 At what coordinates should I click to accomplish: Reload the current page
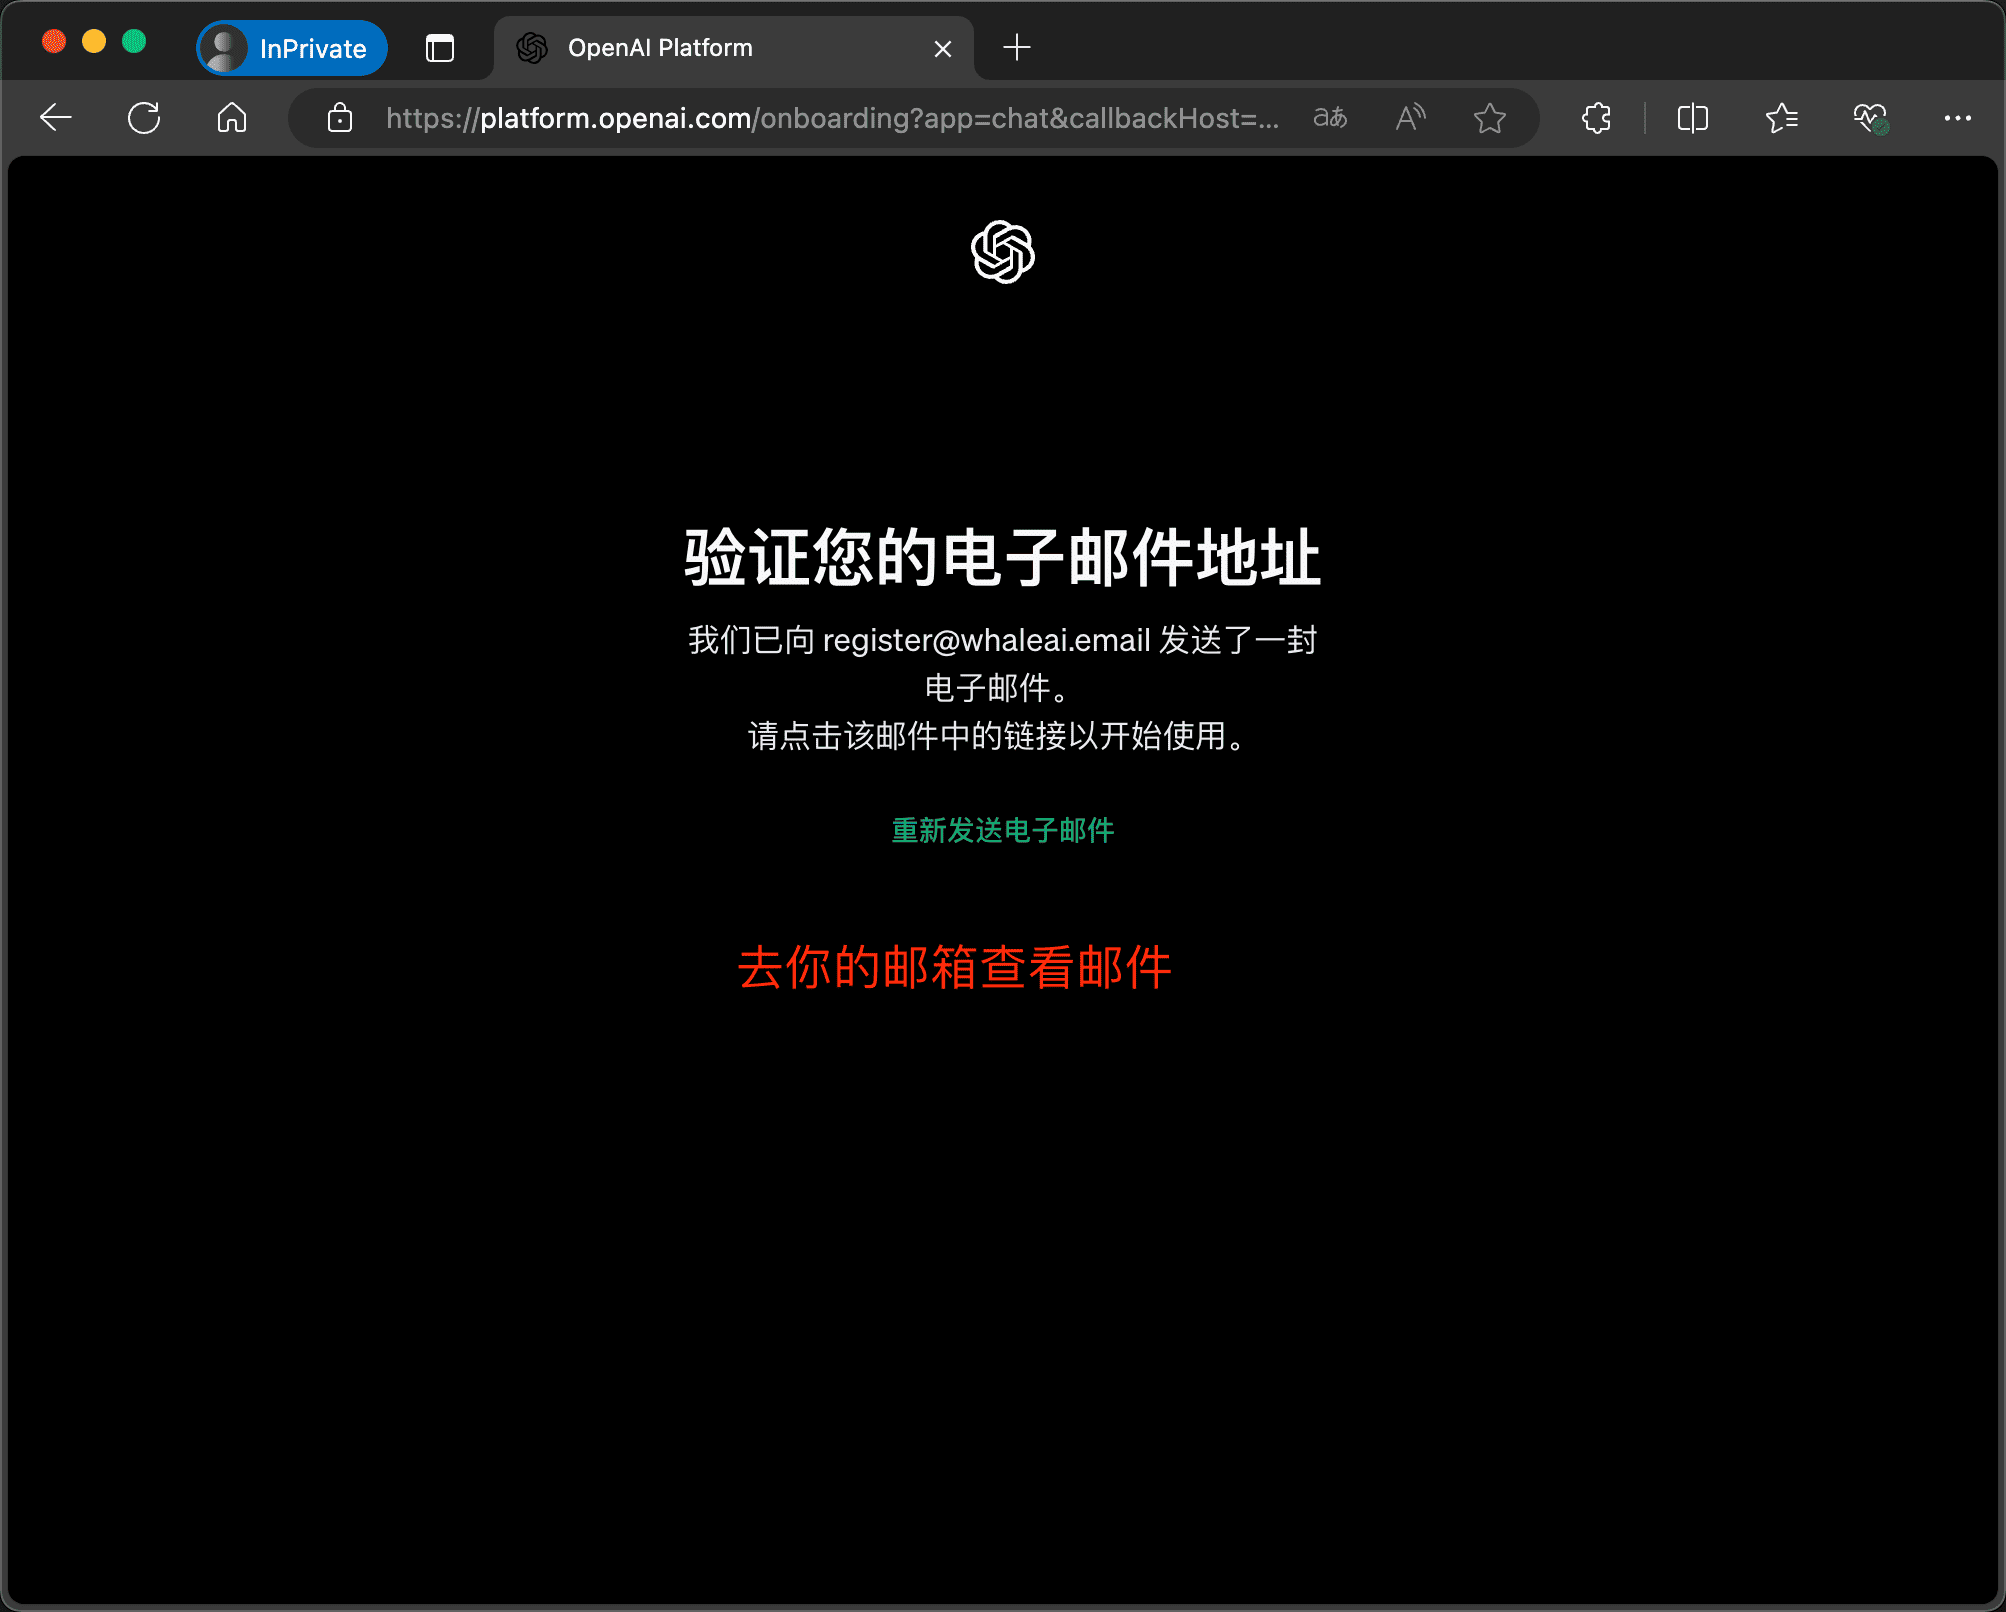[144, 118]
